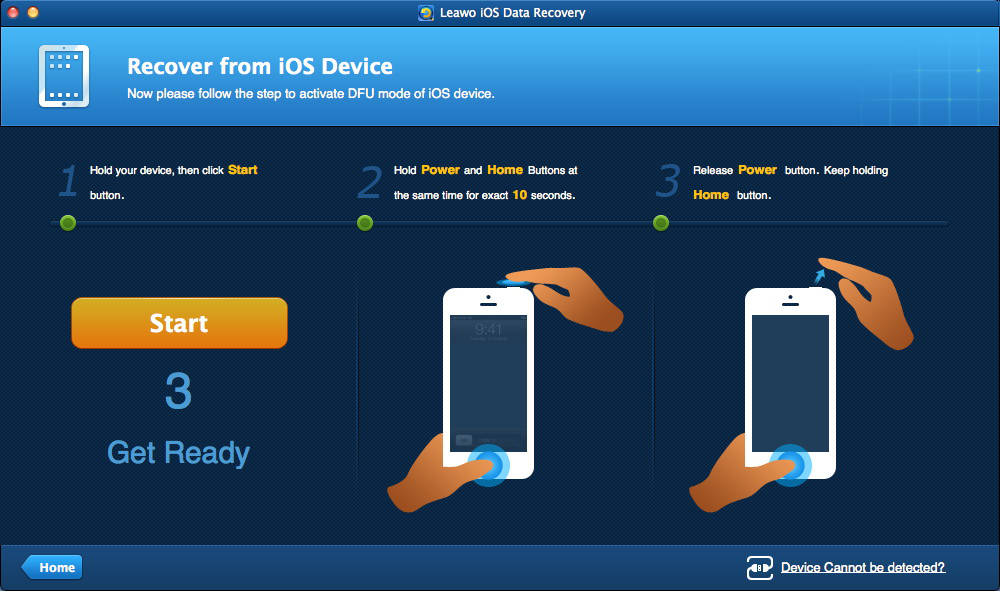Click the 'Get Ready' countdown text
This screenshot has height=591, width=1000.
178,453
